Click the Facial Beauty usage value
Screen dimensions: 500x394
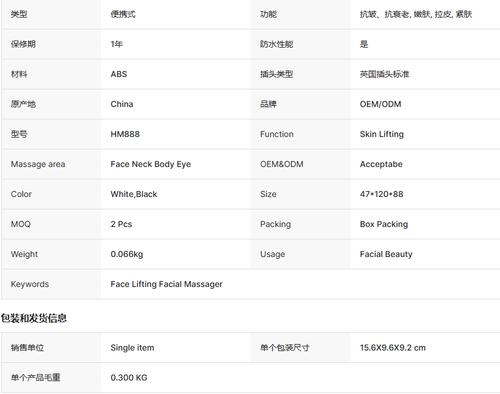[386, 254]
